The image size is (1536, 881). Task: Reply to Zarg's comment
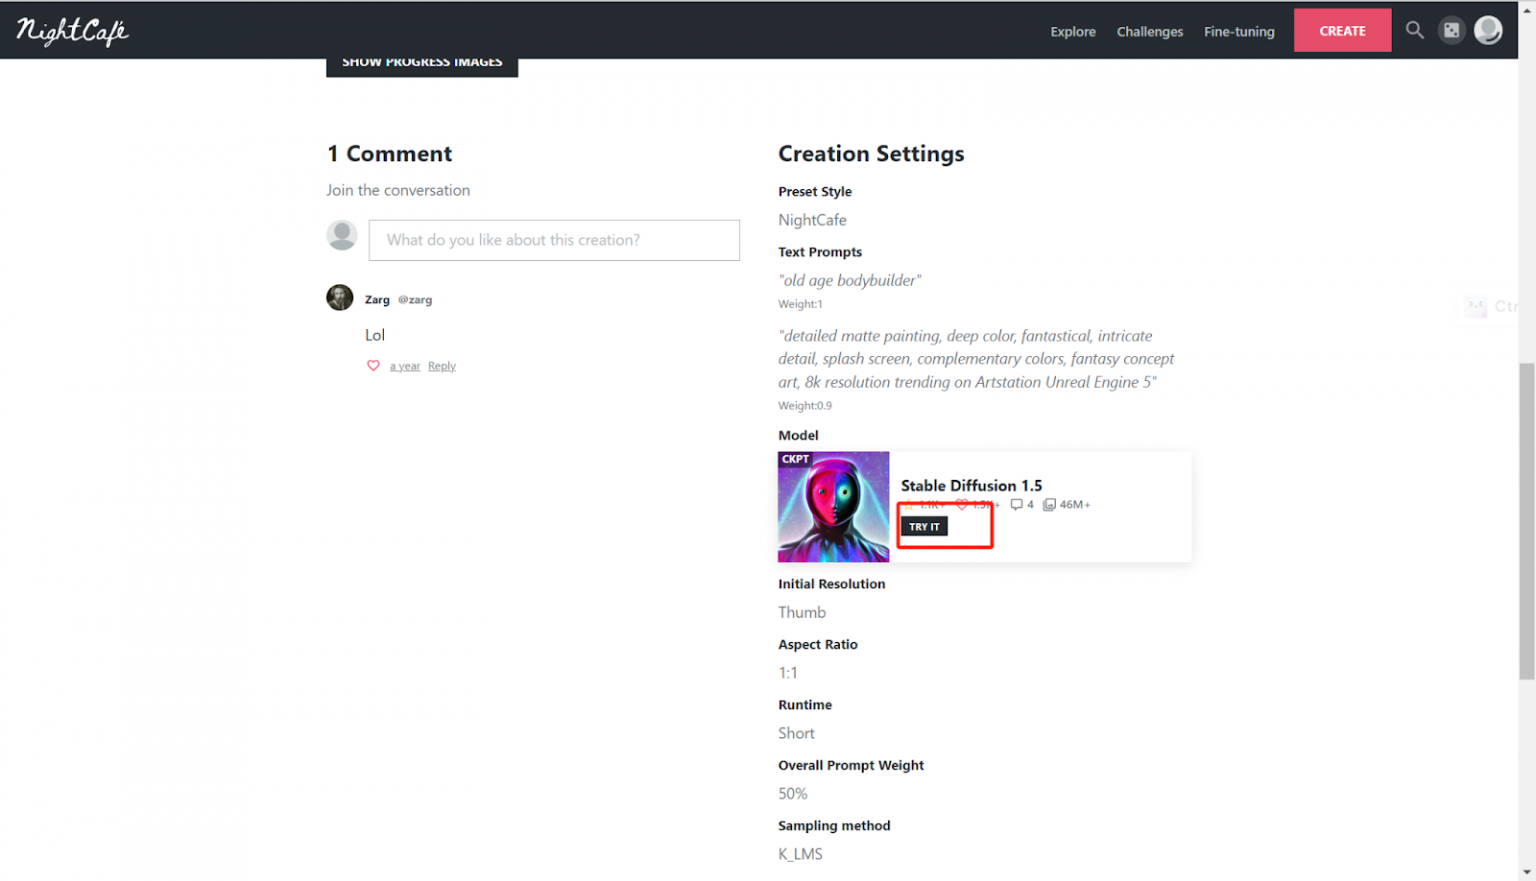point(441,366)
